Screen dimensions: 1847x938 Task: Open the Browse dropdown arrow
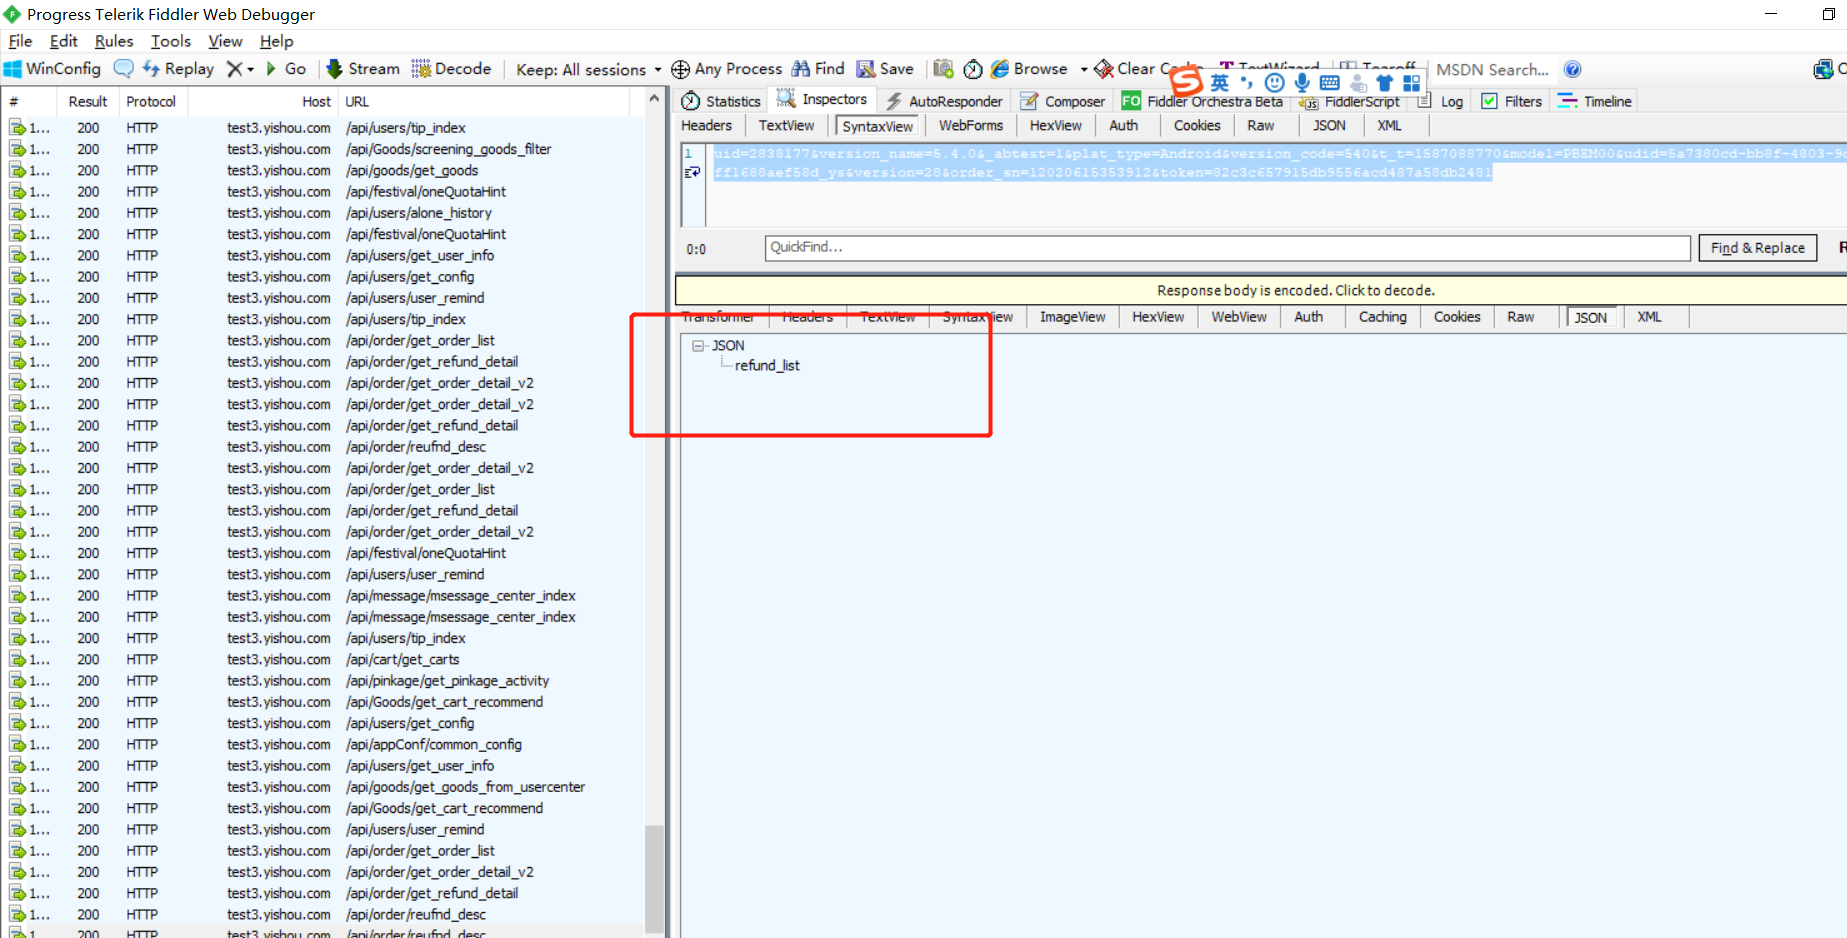click(1084, 70)
